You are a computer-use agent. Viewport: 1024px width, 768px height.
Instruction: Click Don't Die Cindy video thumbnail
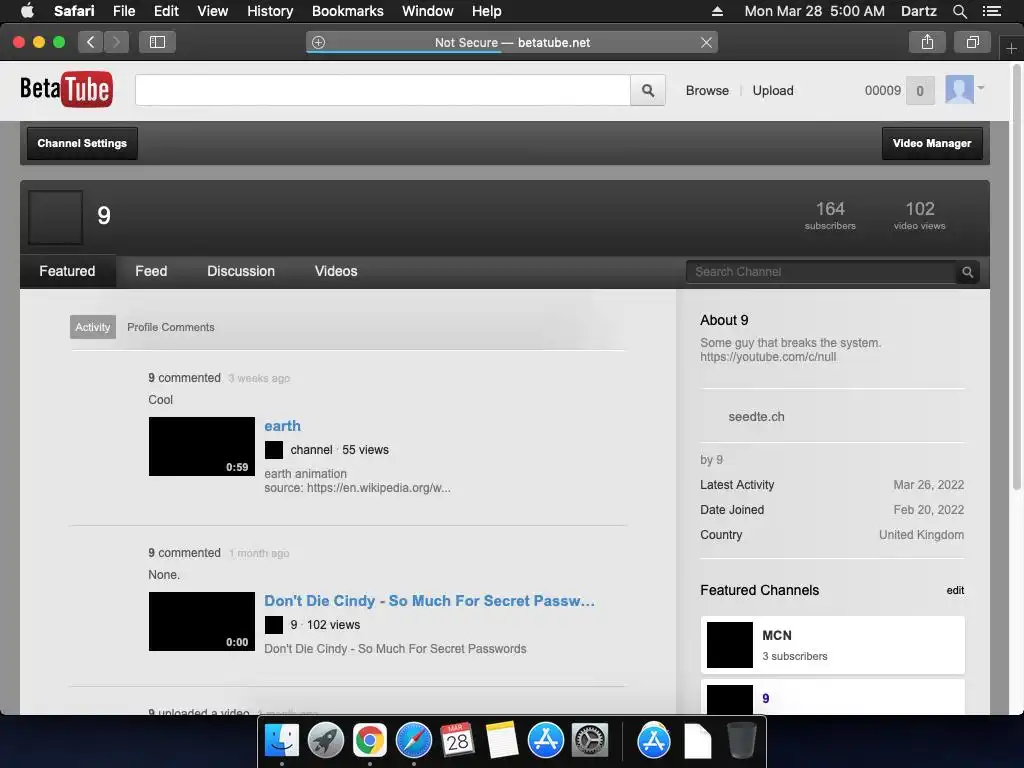[x=202, y=622]
